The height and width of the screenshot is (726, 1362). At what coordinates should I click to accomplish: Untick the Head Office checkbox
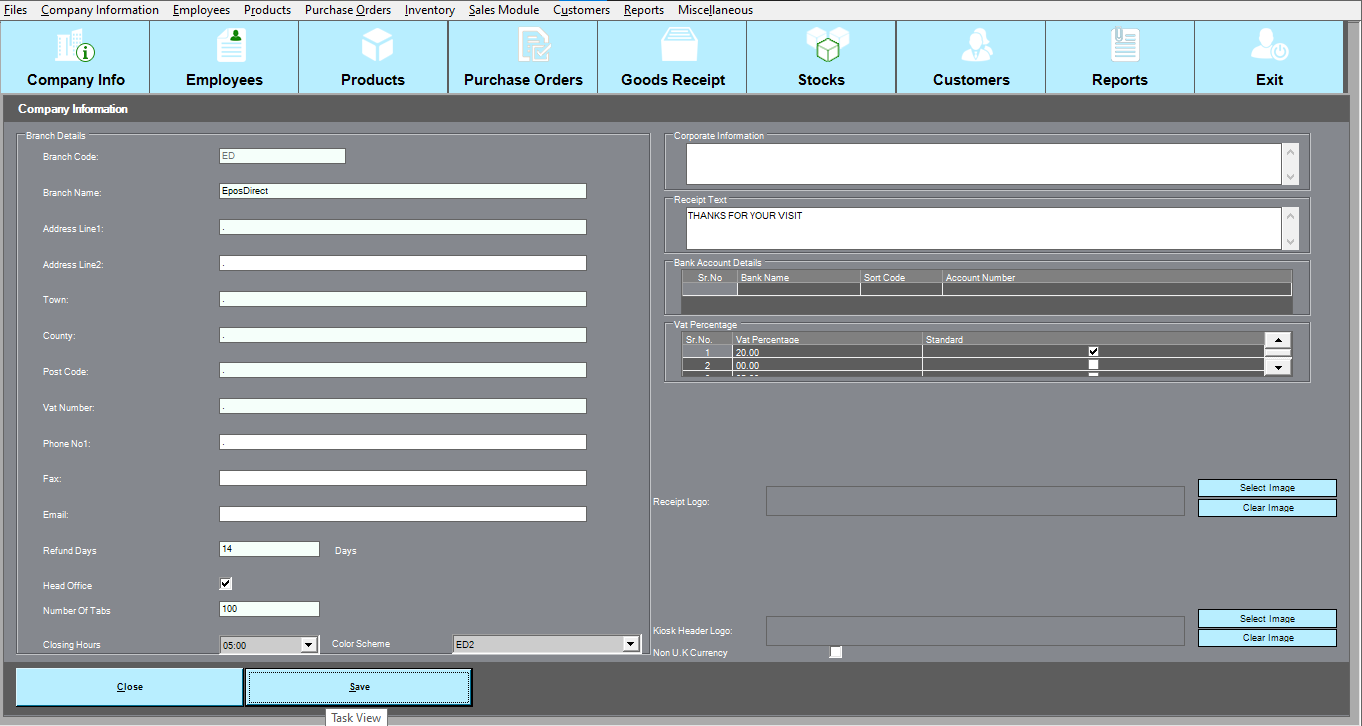226,584
